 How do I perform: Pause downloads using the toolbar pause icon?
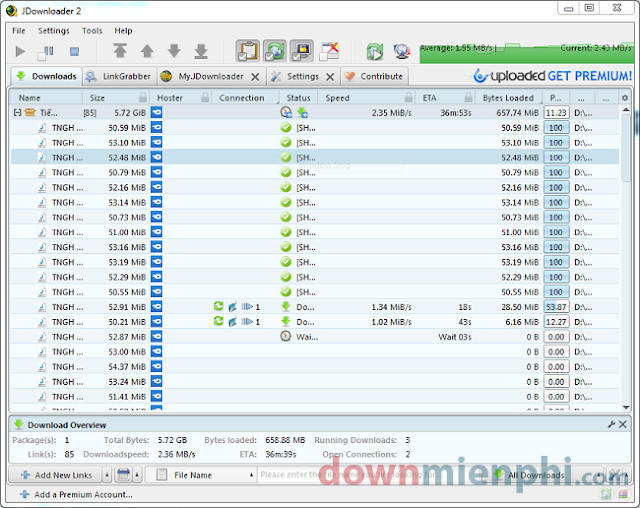(46, 52)
